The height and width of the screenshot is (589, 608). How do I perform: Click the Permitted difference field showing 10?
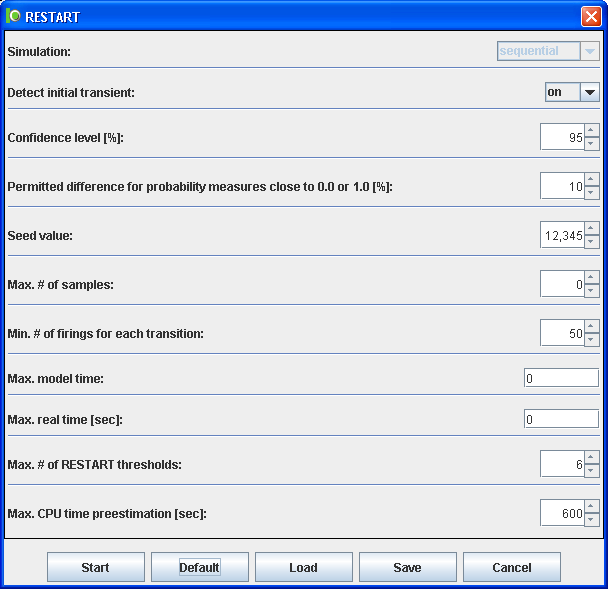562,186
